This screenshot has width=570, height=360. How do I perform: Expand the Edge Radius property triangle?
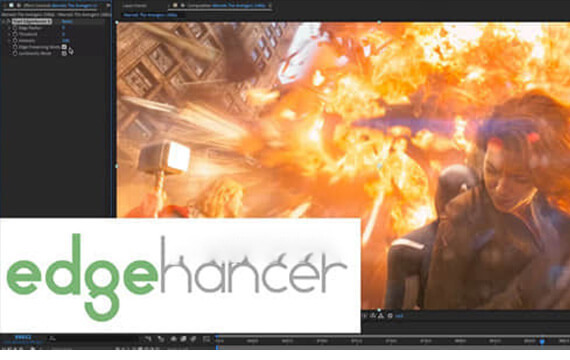[x=9, y=28]
